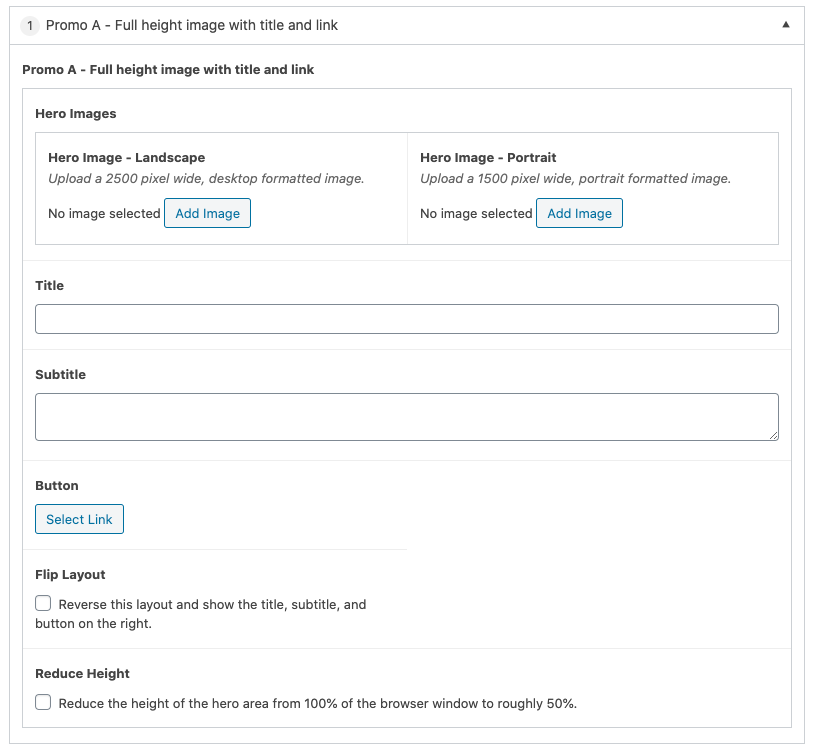Add image for Hero Image - Landscape
814x756 pixels.
coord(207,213)
